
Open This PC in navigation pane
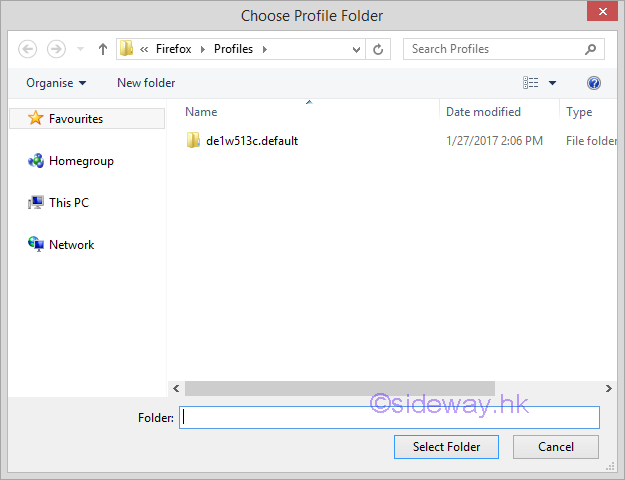pos(68,203)
